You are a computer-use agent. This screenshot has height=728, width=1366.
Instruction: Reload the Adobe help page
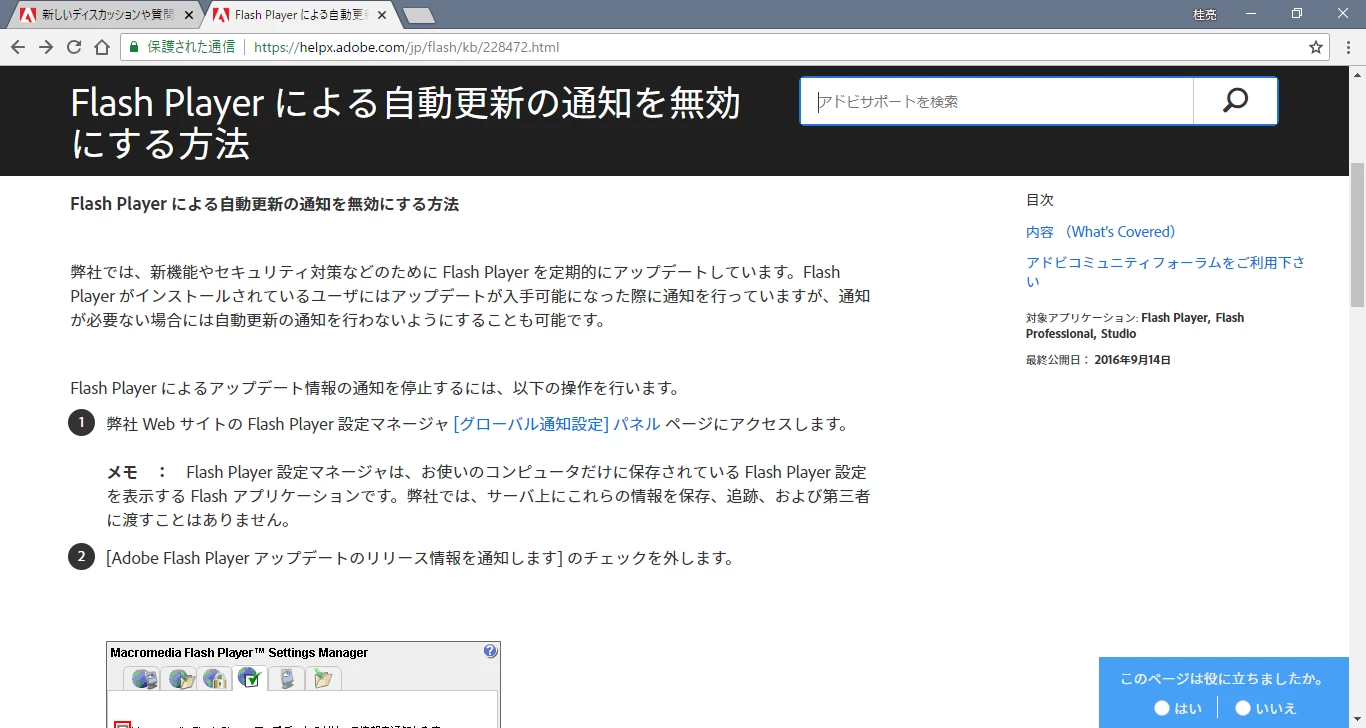74,47
